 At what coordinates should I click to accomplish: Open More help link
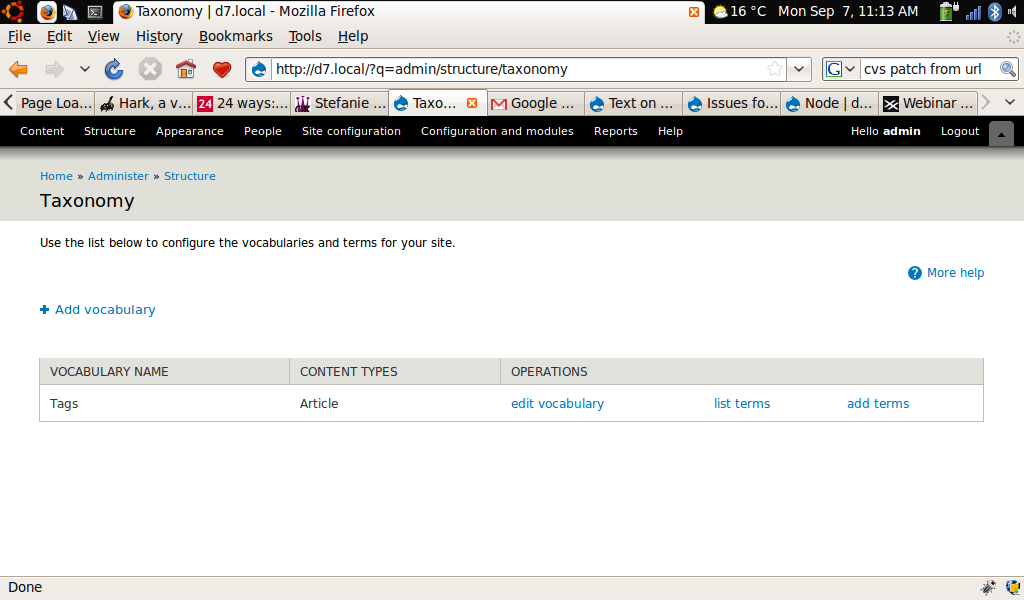point(946,273)
